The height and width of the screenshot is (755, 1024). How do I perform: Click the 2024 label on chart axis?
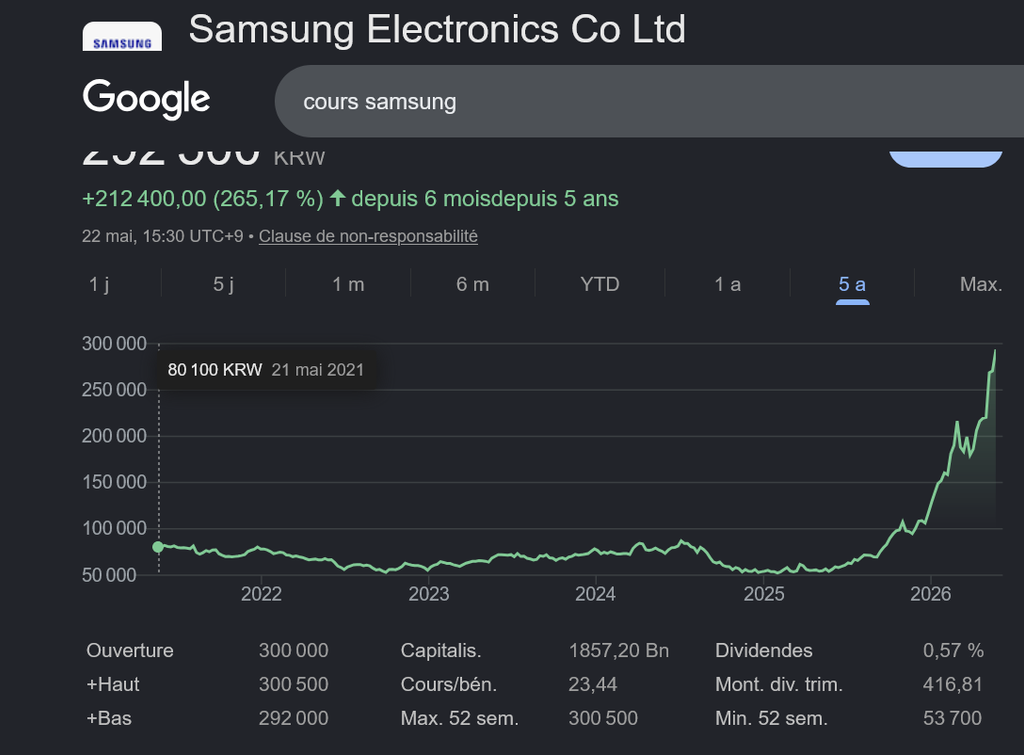click(x=595, y=594)
